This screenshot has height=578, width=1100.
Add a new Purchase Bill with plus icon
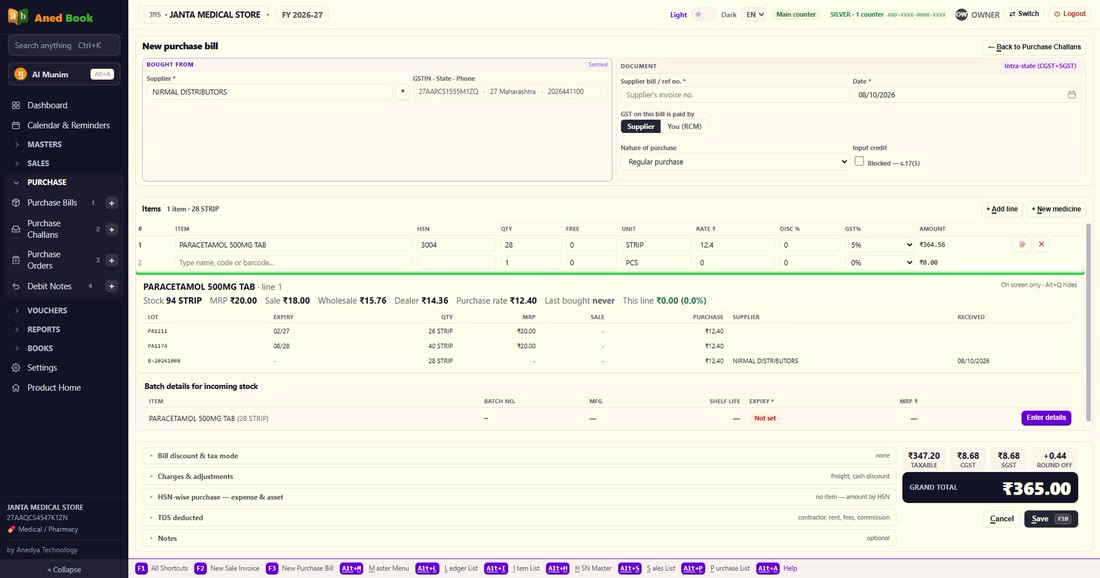pos(111,203)
